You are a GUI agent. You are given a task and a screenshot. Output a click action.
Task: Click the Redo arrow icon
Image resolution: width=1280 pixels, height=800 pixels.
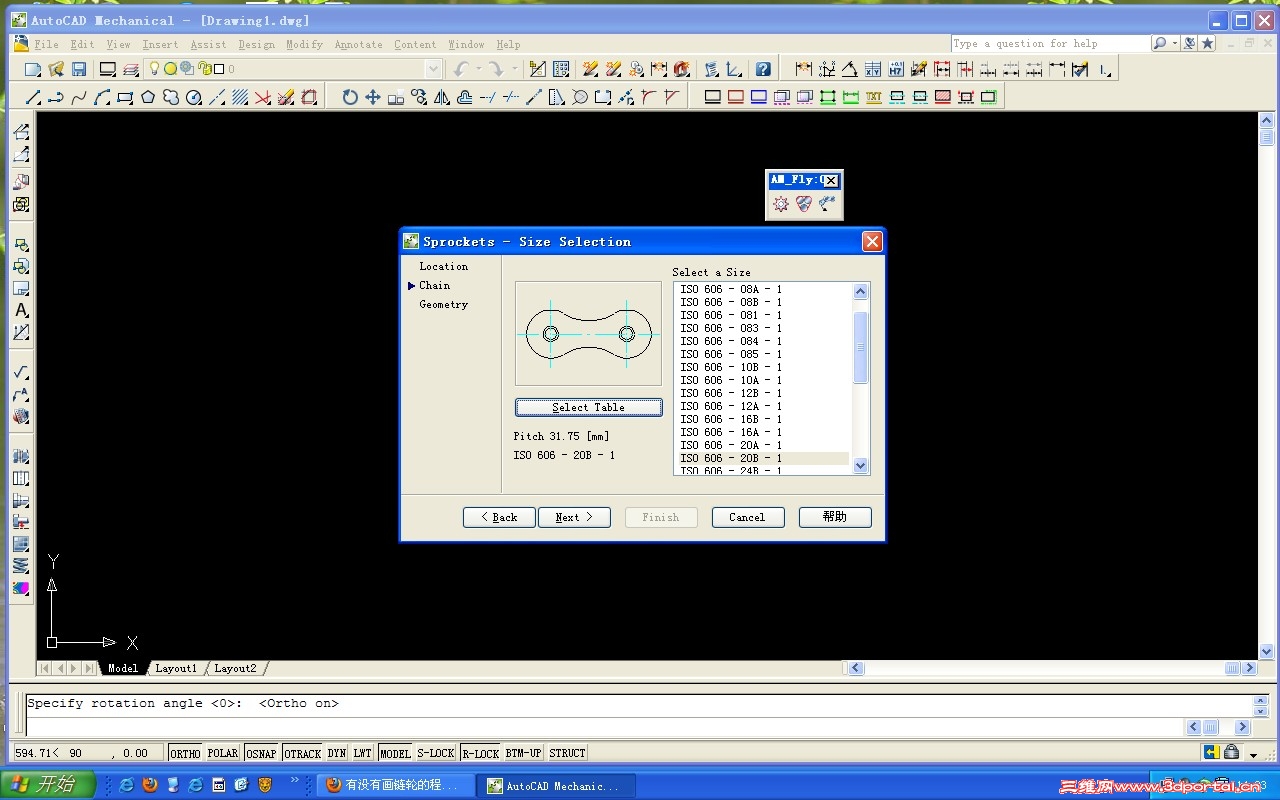pos(496,70)
